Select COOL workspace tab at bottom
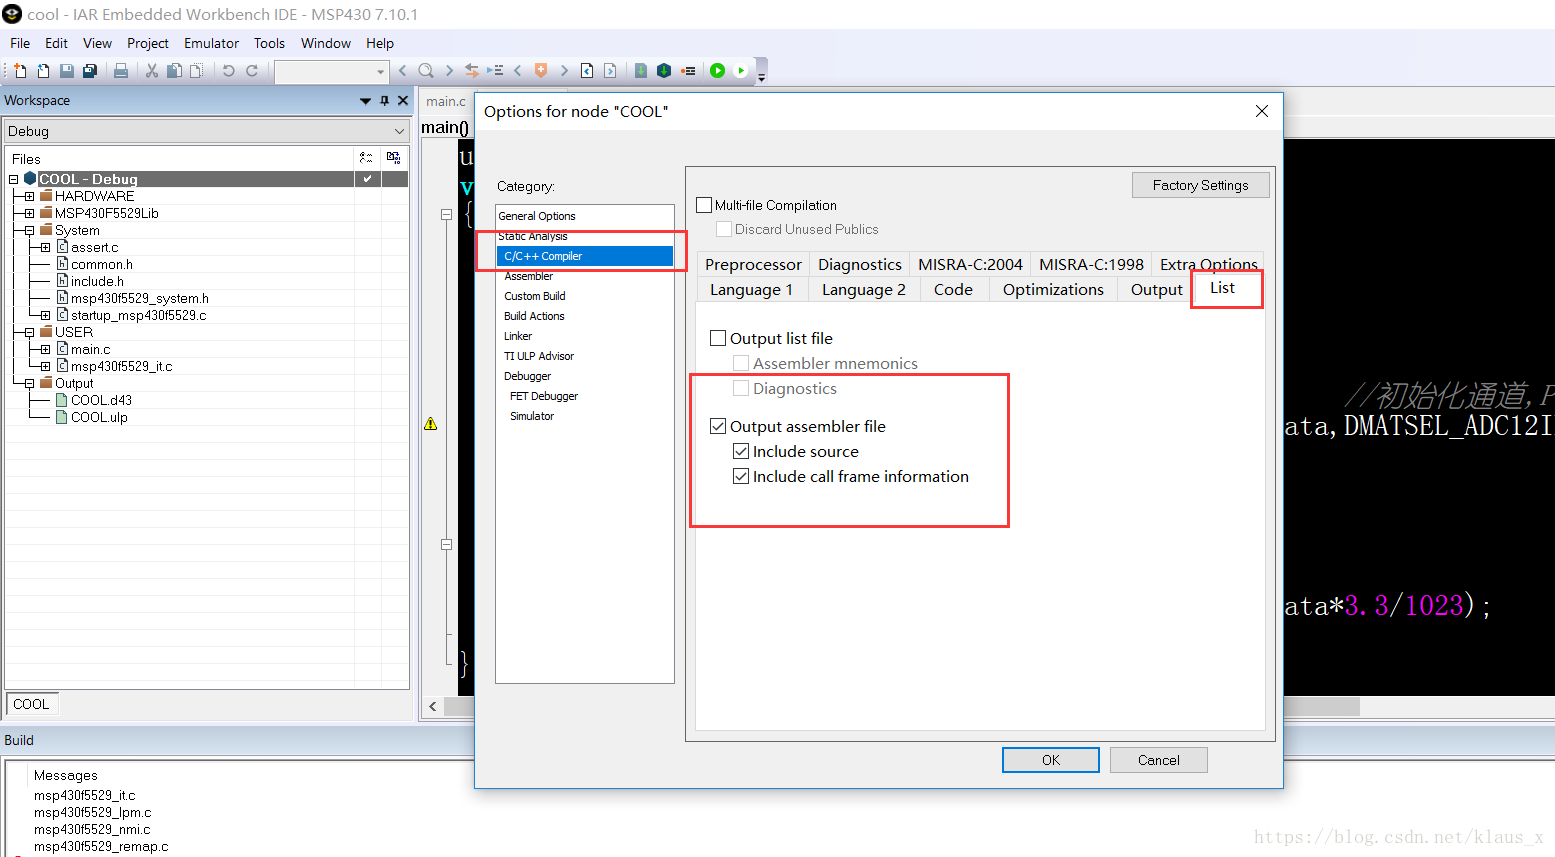This screenshot has width=1555, height=857. pos(31,704)
